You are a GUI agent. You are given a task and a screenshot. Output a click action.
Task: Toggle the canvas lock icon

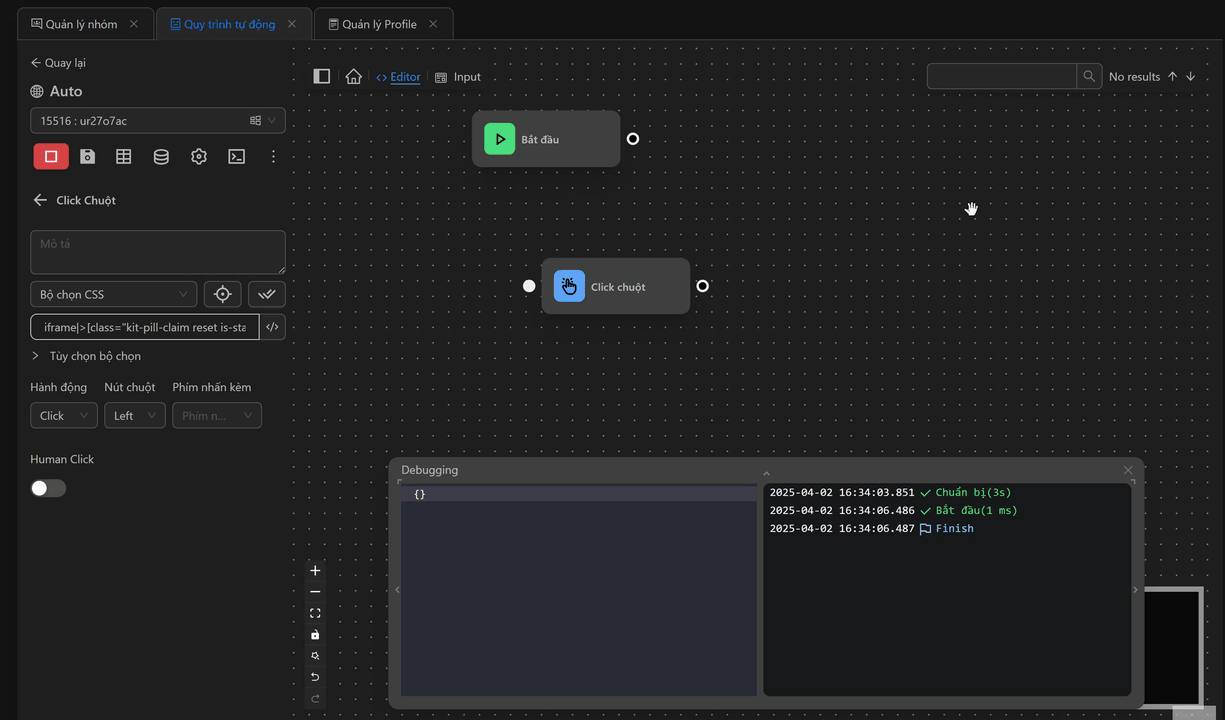coord(315,635)
